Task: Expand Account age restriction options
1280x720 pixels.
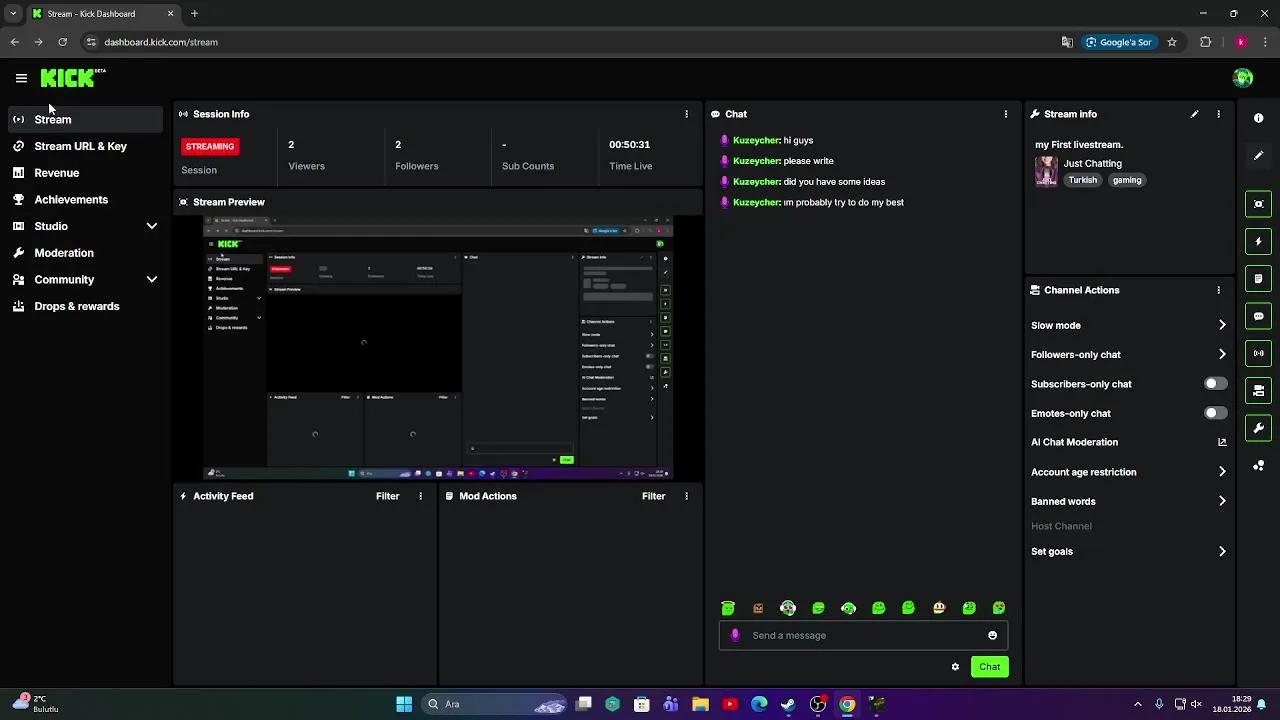Action: (x=1222, y=472)
